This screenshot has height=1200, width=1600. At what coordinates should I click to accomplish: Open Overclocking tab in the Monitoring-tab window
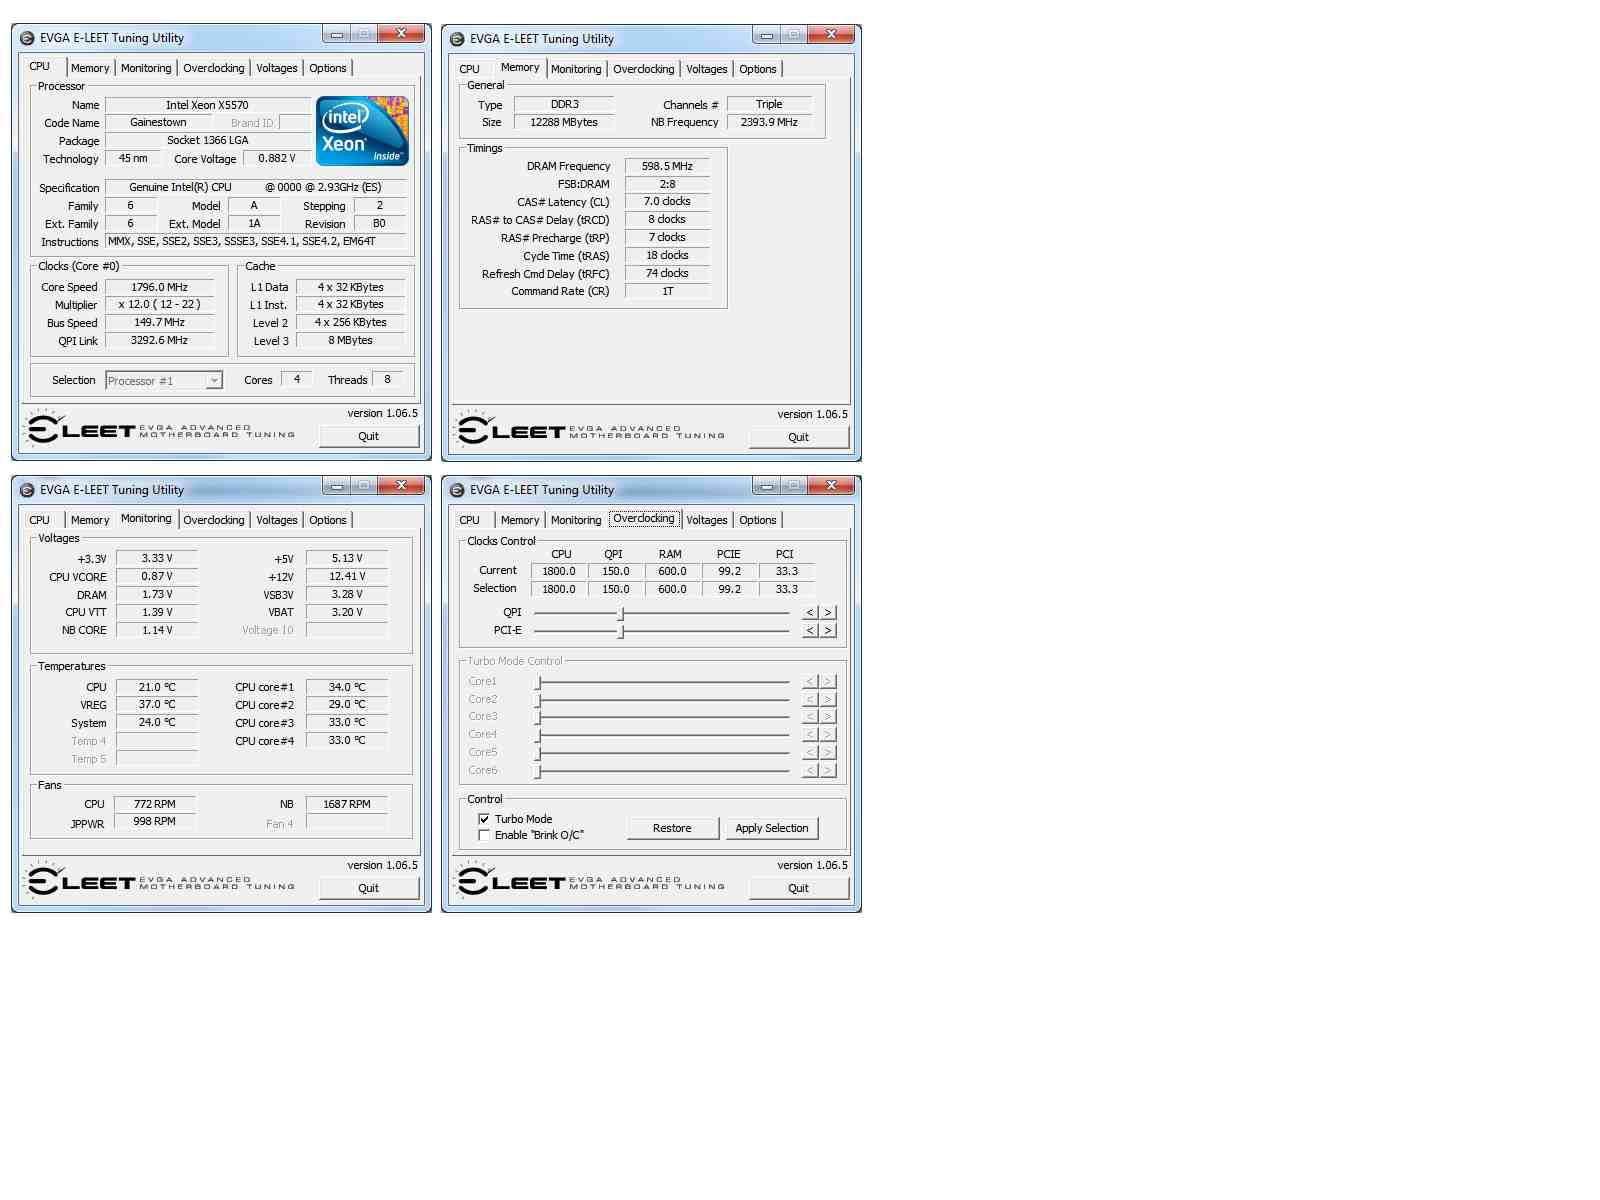(x=214, y=521)
